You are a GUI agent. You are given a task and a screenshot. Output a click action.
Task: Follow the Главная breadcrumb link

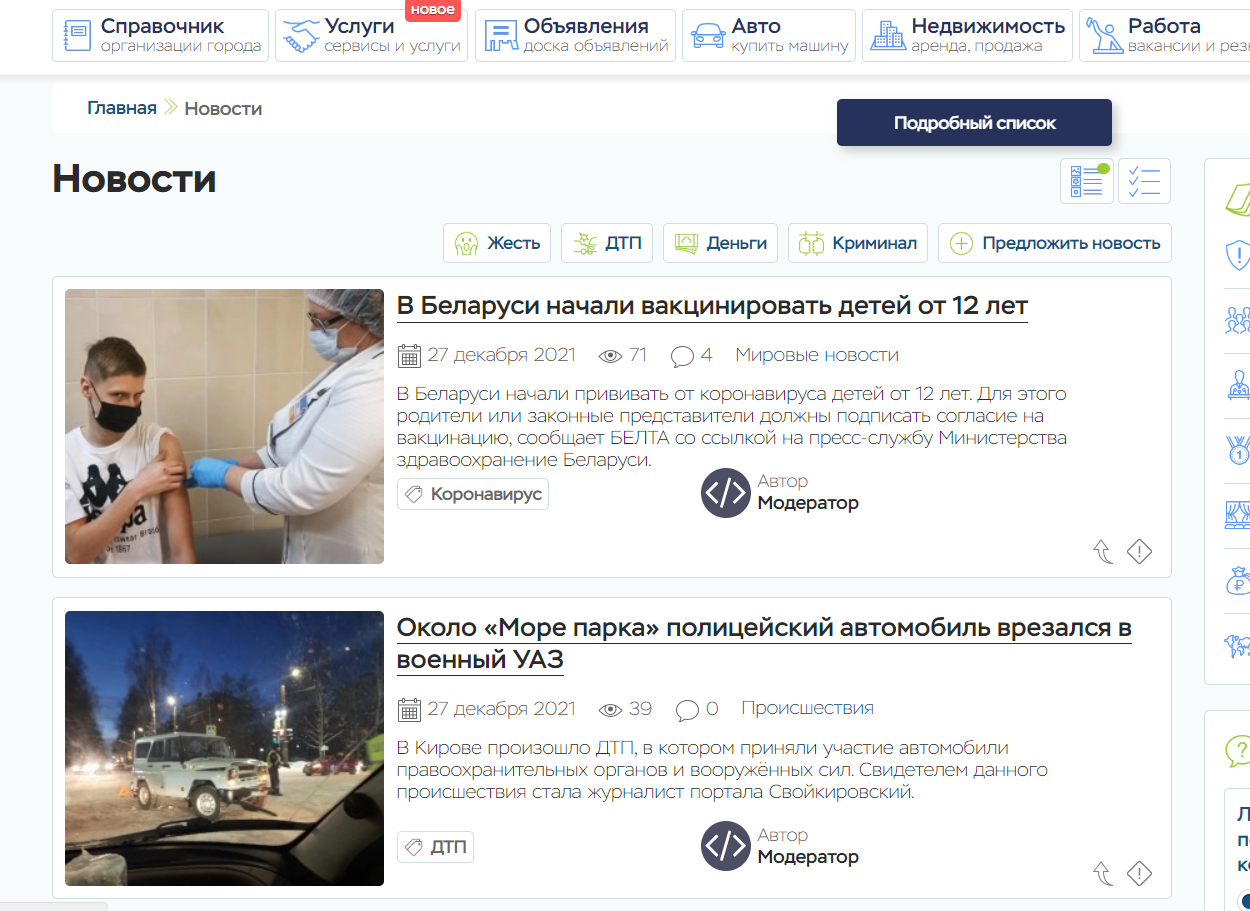pyautogui.click(x=121, y=108)
